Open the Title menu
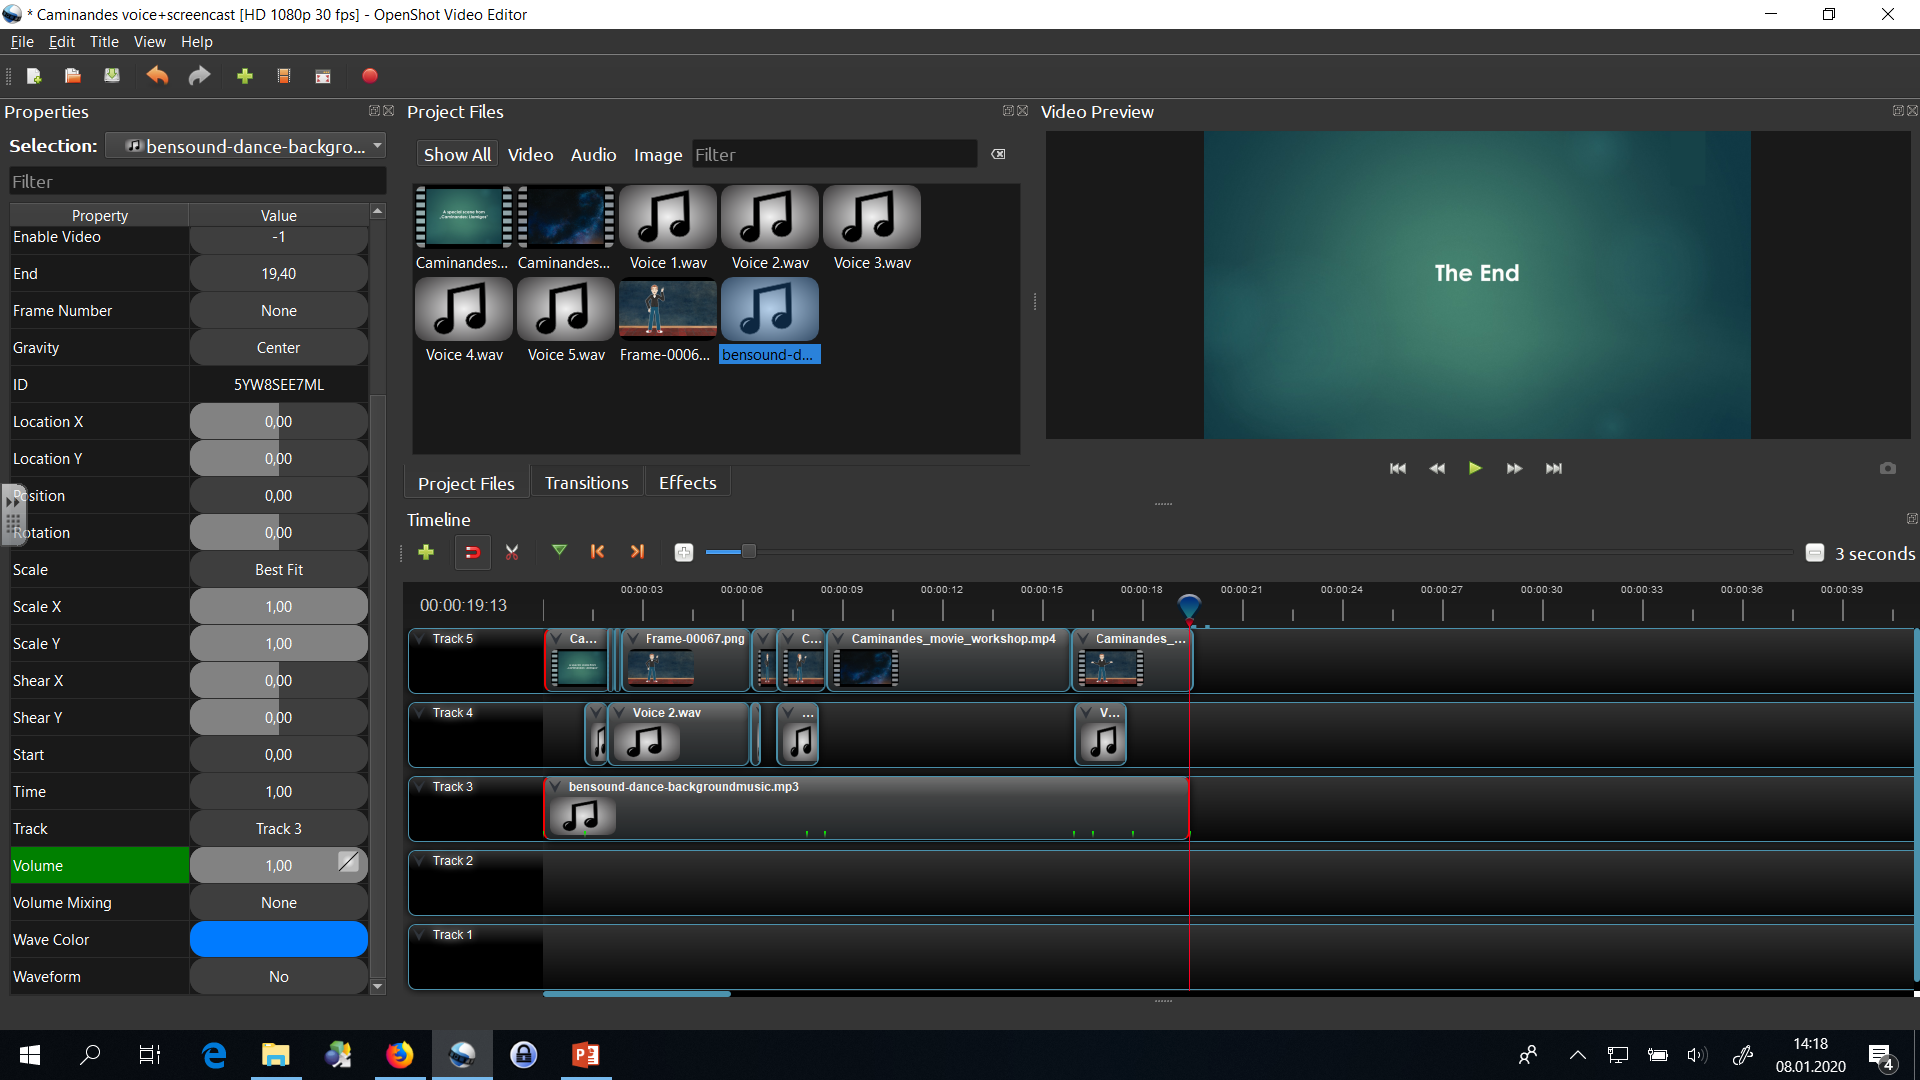 (104, 42)
